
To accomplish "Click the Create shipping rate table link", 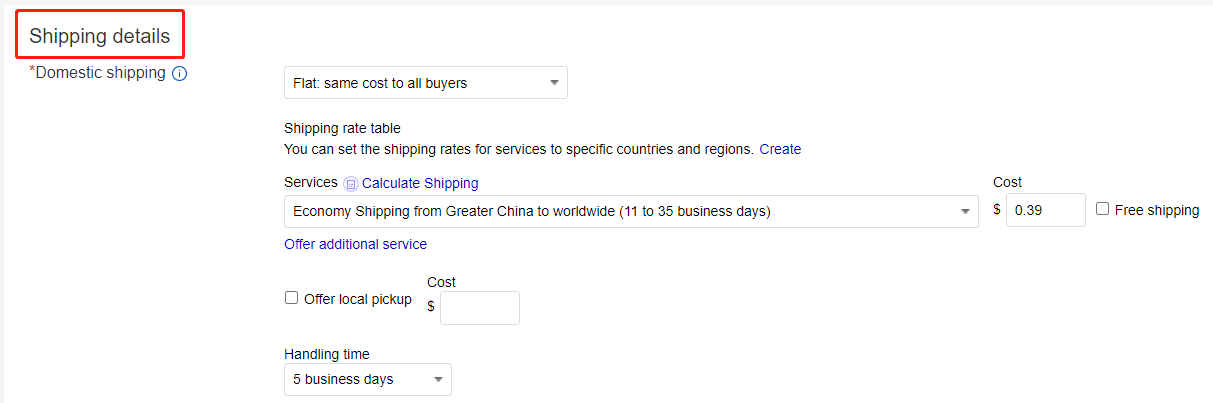I will click(x=780, y=149).
